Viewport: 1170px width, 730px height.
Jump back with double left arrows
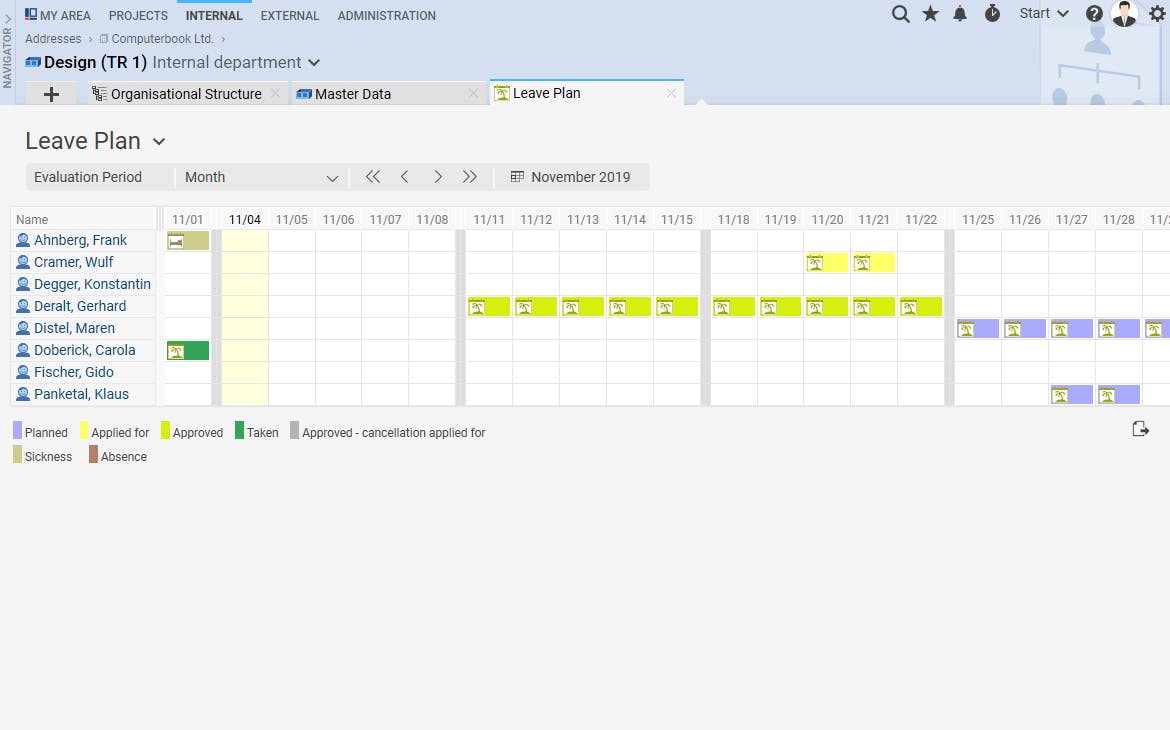[372, 177]
